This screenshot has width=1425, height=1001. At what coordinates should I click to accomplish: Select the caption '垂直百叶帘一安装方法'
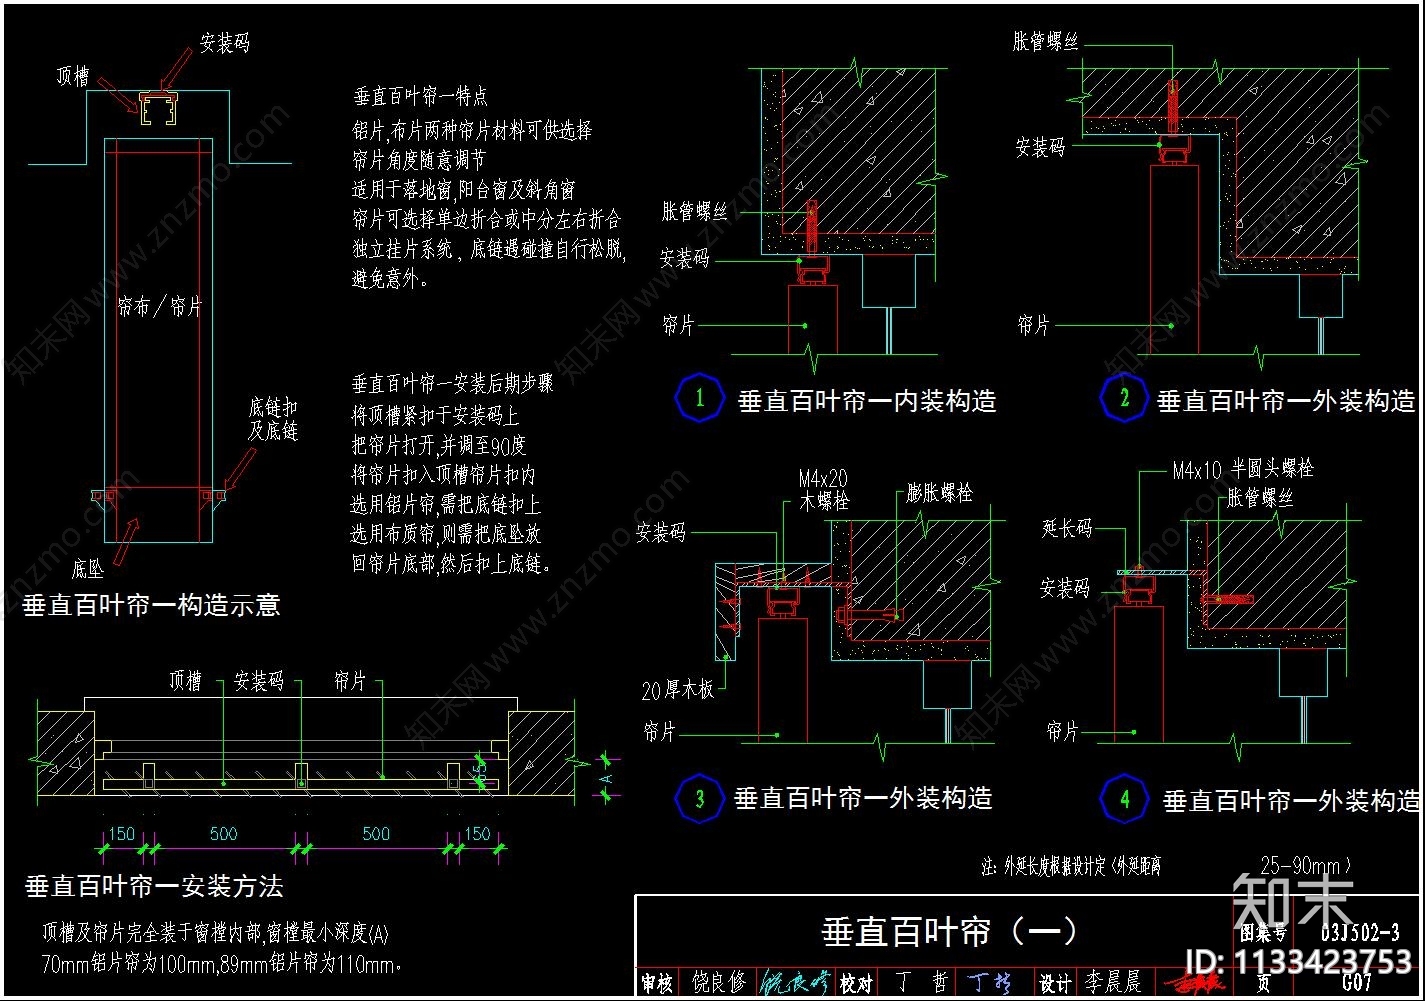(153, 886)
